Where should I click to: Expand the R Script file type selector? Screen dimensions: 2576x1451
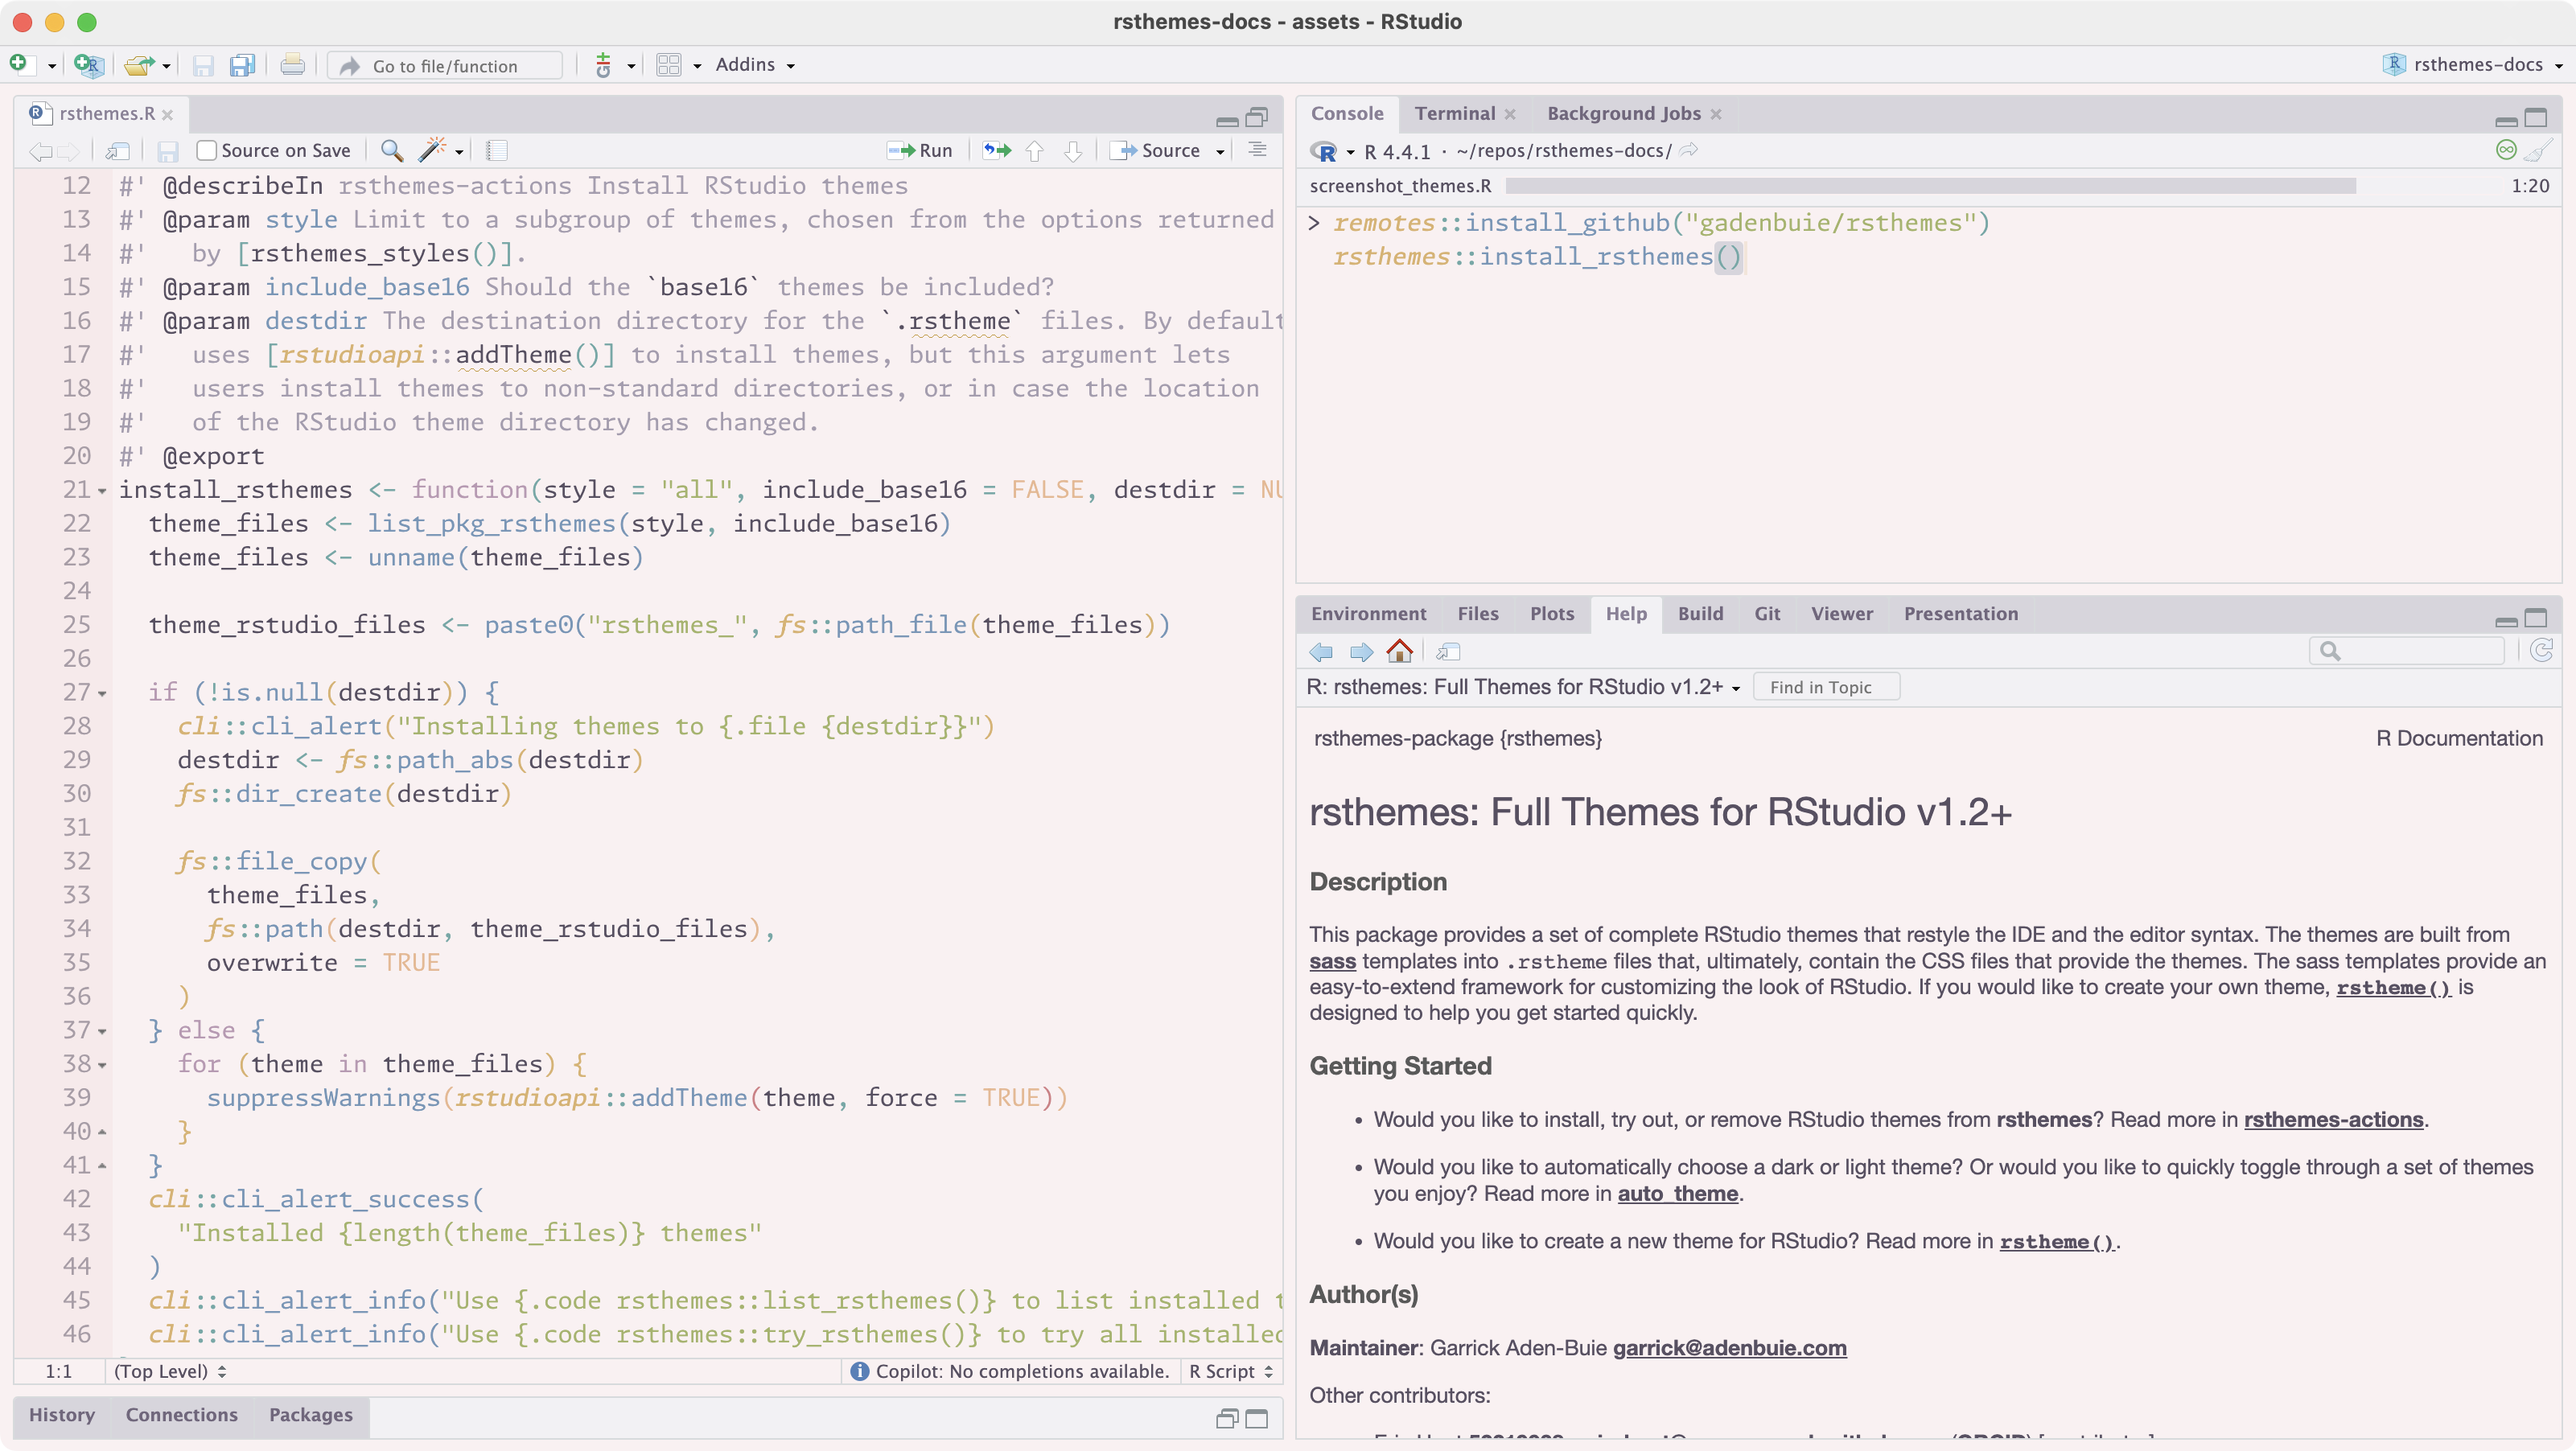1230,1371
